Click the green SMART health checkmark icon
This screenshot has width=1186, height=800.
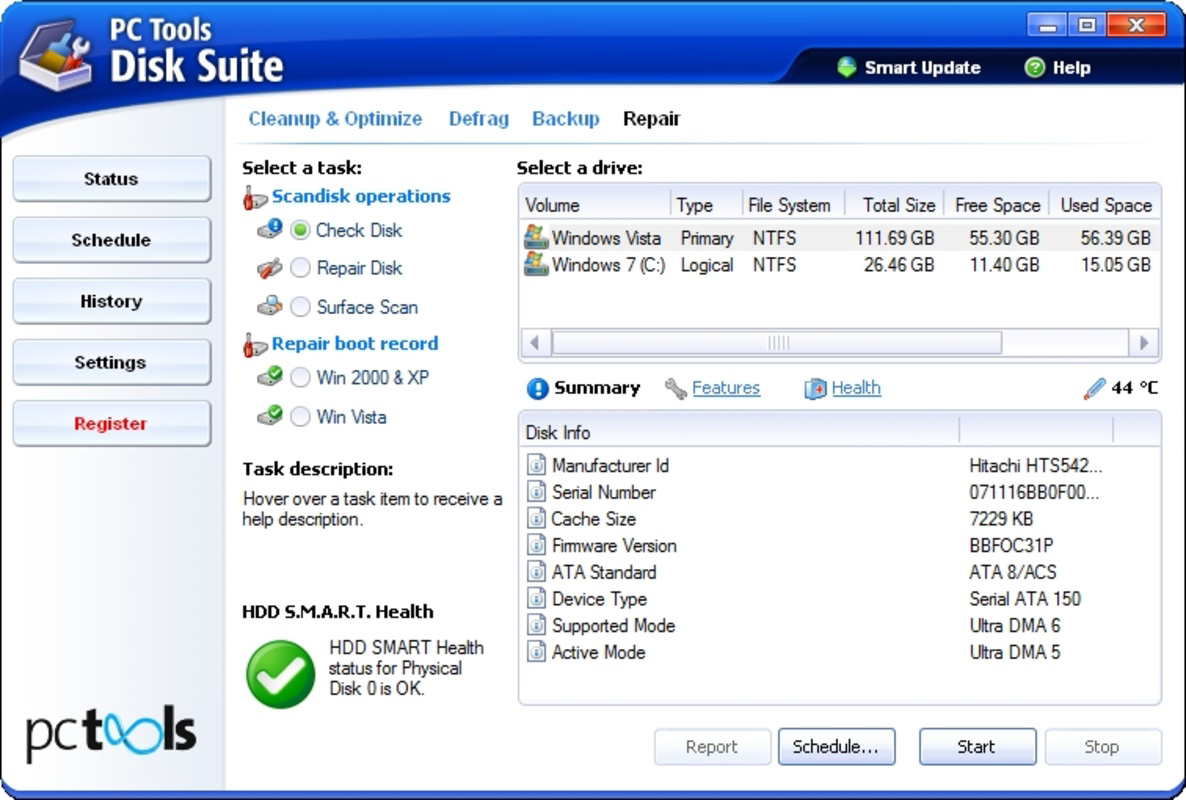[x=281, y=674]
